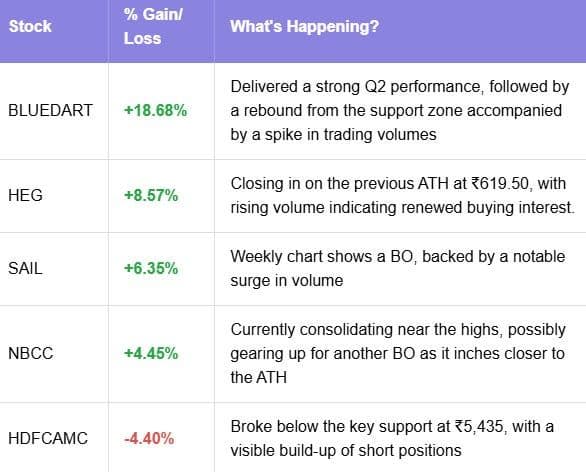Viewport: 586px width, 472px height.
Task: Click the +6.35% gain figure
Action: click(151, 269)
